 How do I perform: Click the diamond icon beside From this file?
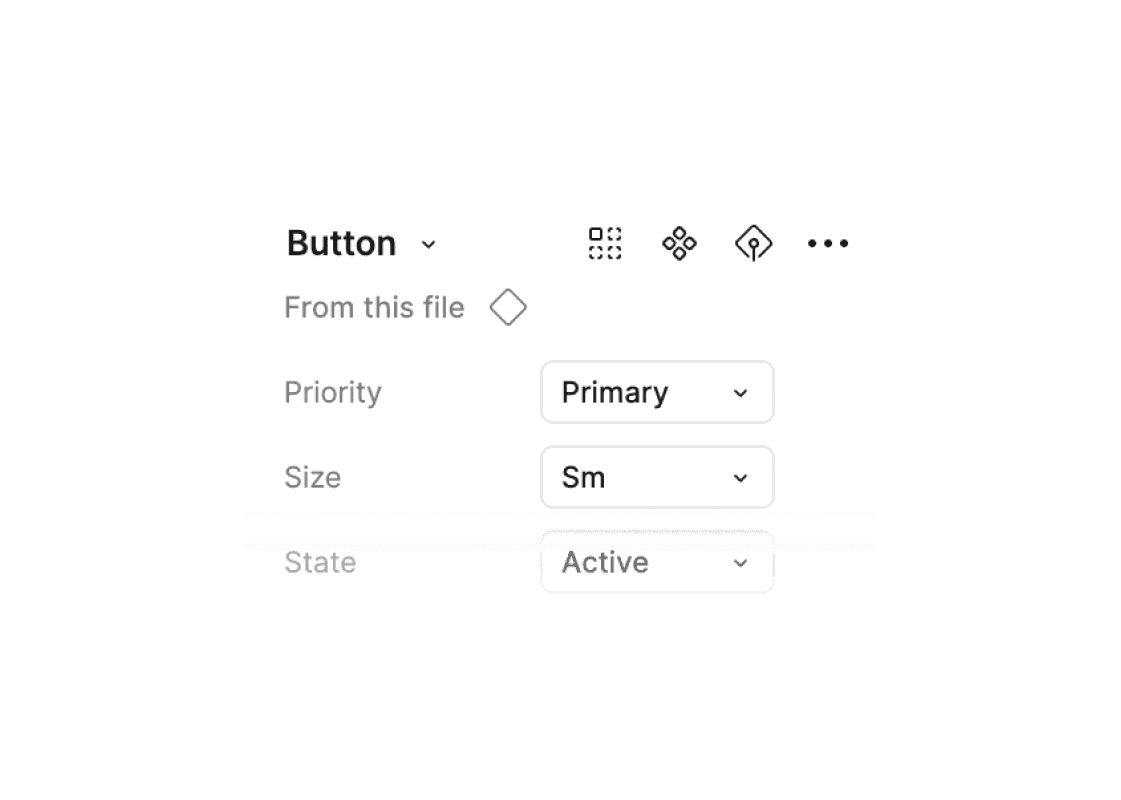tap(508, 307)
